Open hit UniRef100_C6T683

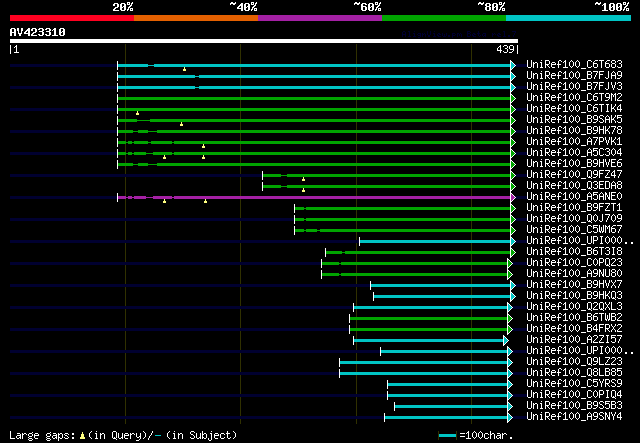[x=574, y=65]
